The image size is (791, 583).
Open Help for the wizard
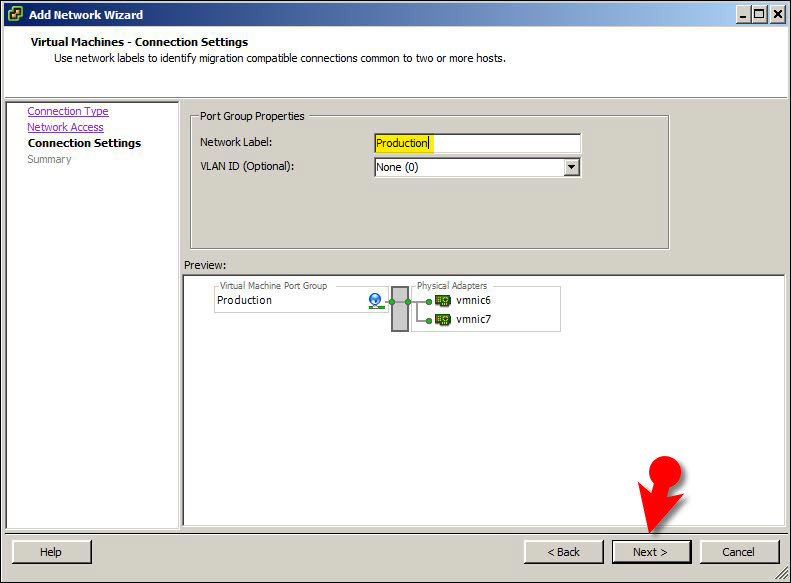(x=51, y=552)
